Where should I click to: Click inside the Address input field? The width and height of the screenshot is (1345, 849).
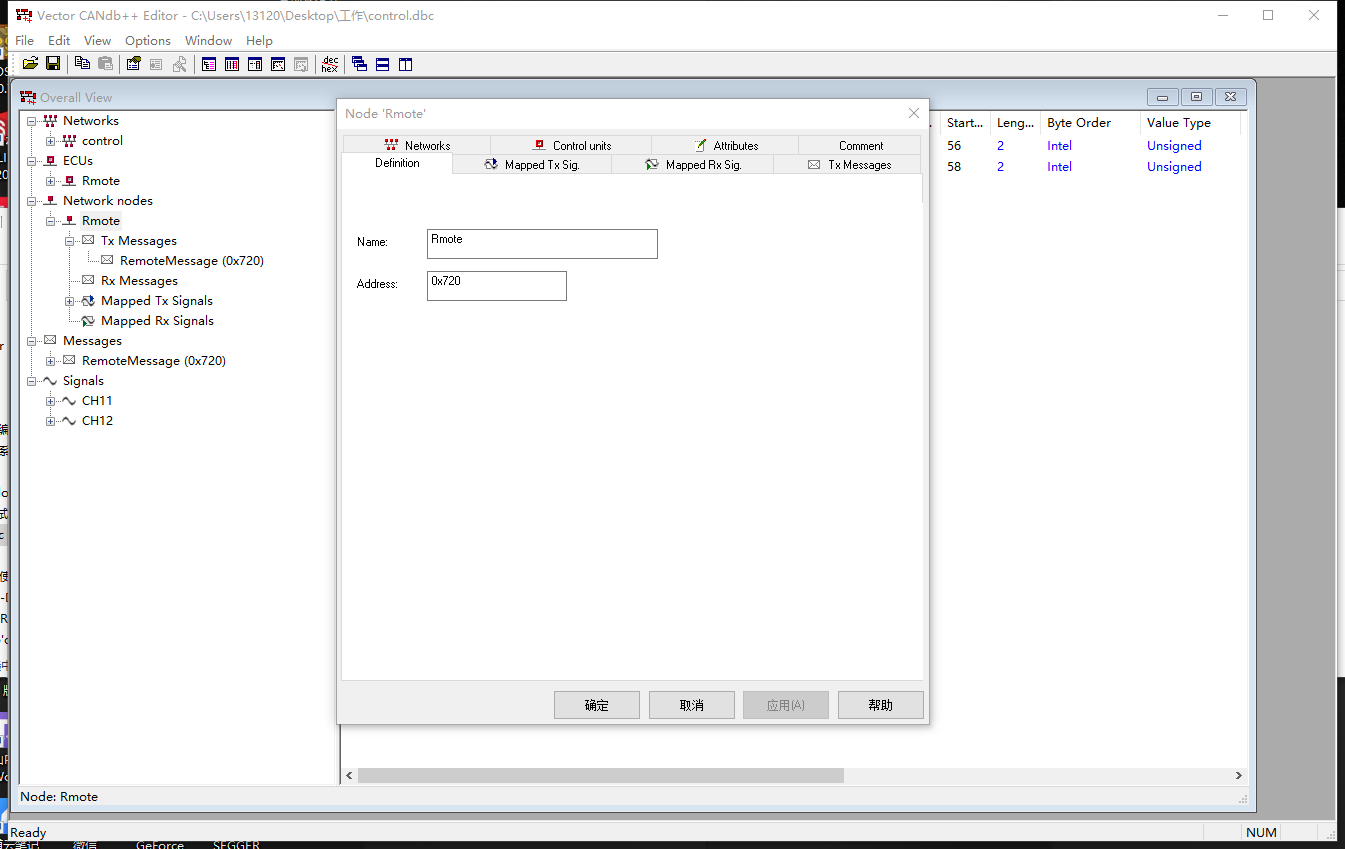click(496, 285)
